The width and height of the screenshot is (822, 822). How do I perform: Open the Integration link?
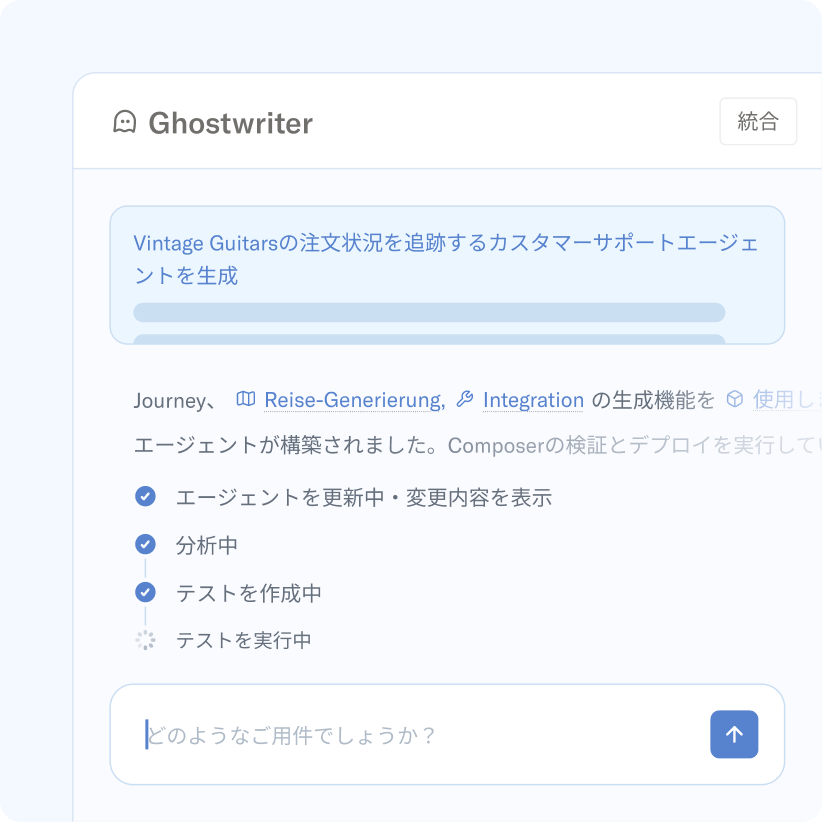(x=533, y=400)
